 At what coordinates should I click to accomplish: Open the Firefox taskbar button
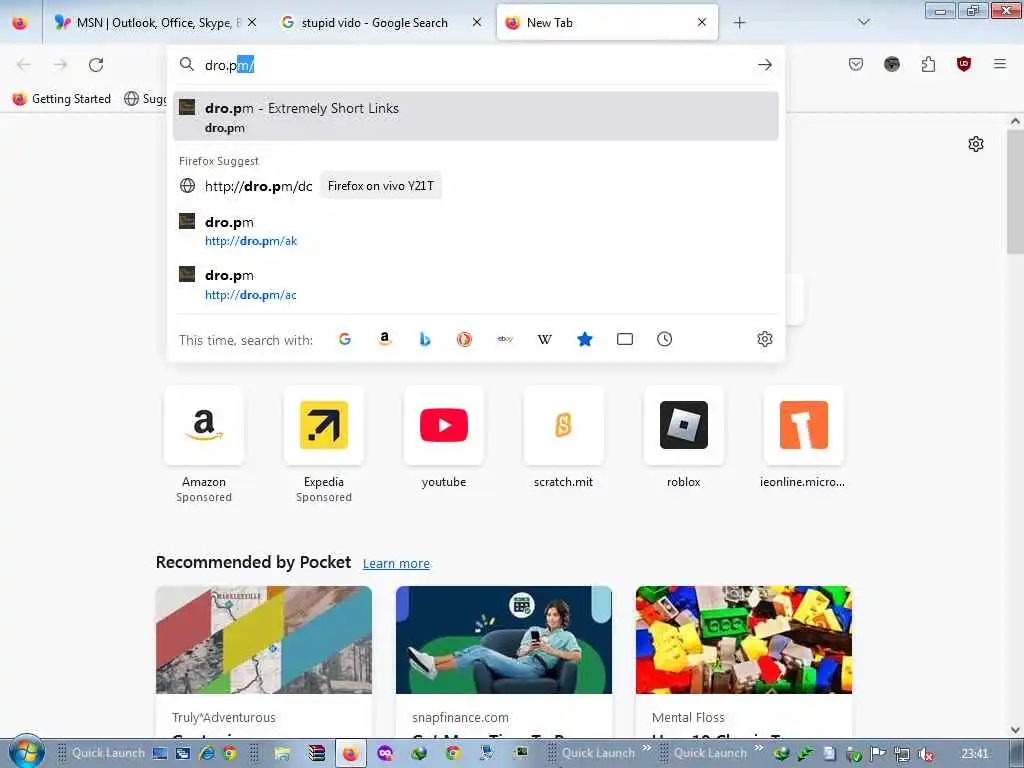coord(351,753)
